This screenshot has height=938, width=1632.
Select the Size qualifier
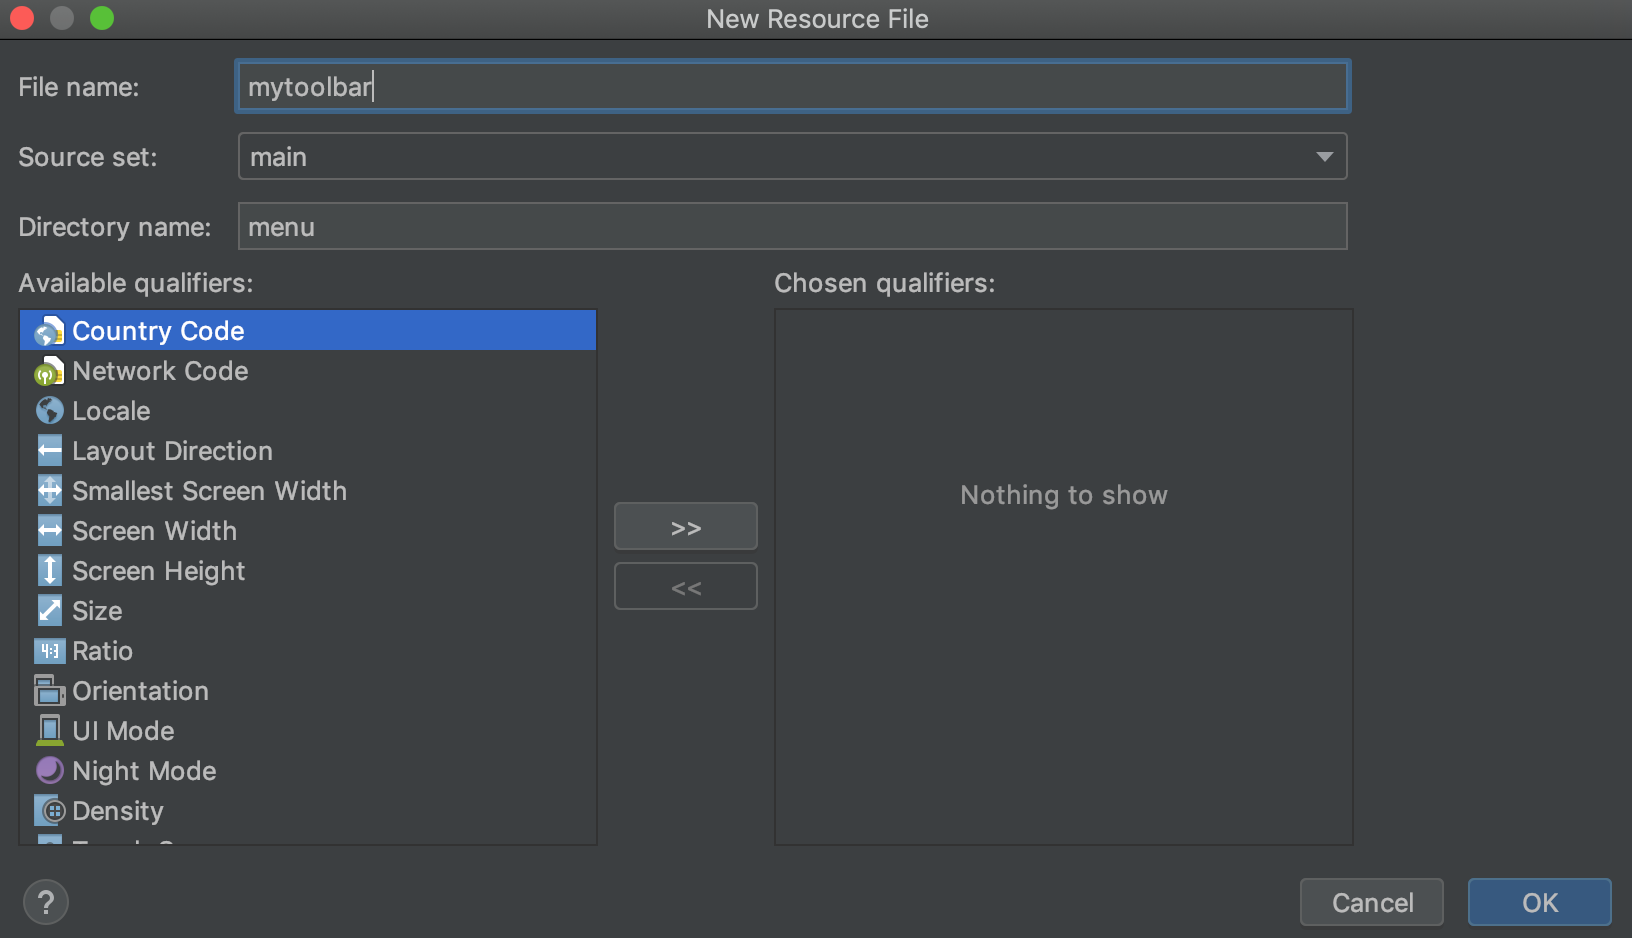click(x=97, y=611)
